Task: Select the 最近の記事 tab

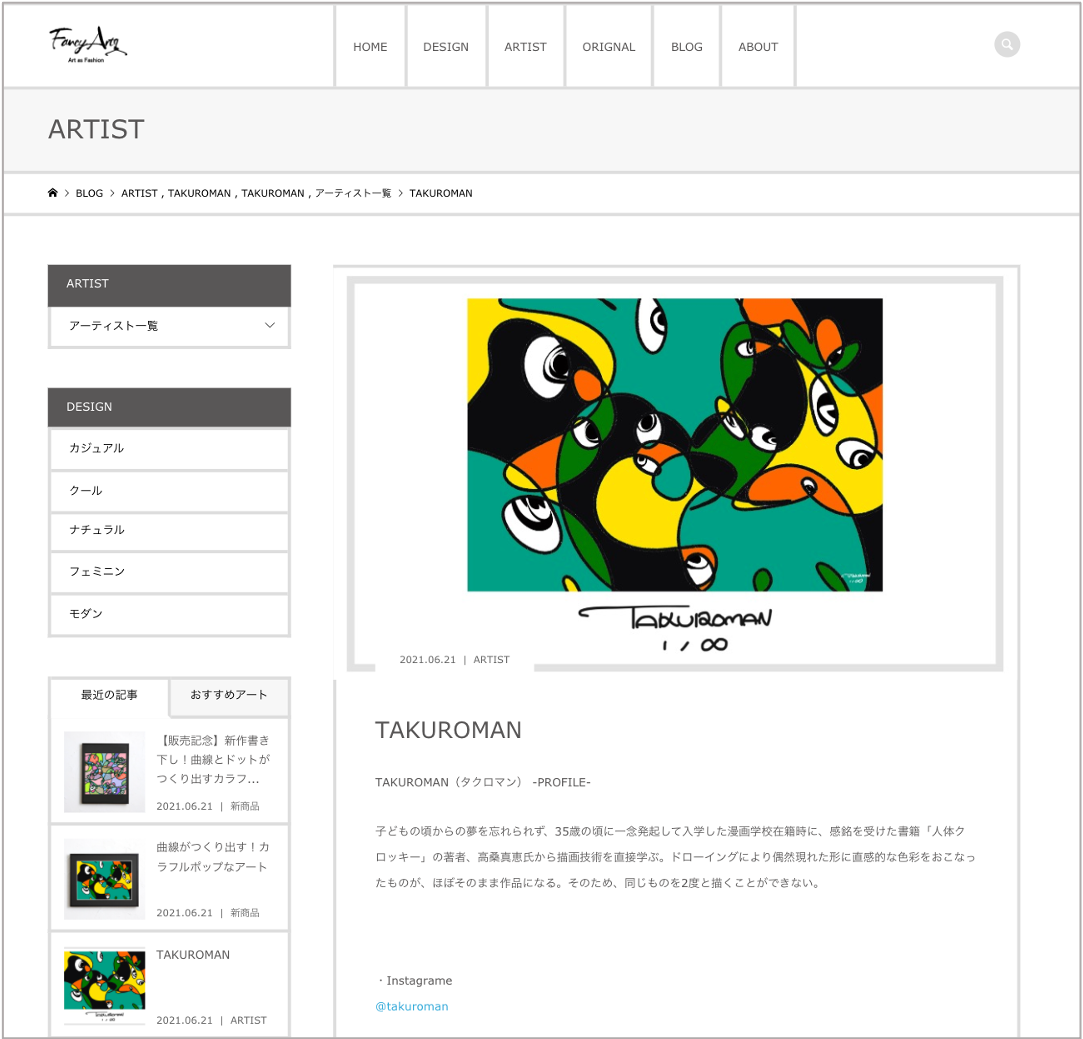Action: pyautogui.click(x=109, y=695)
